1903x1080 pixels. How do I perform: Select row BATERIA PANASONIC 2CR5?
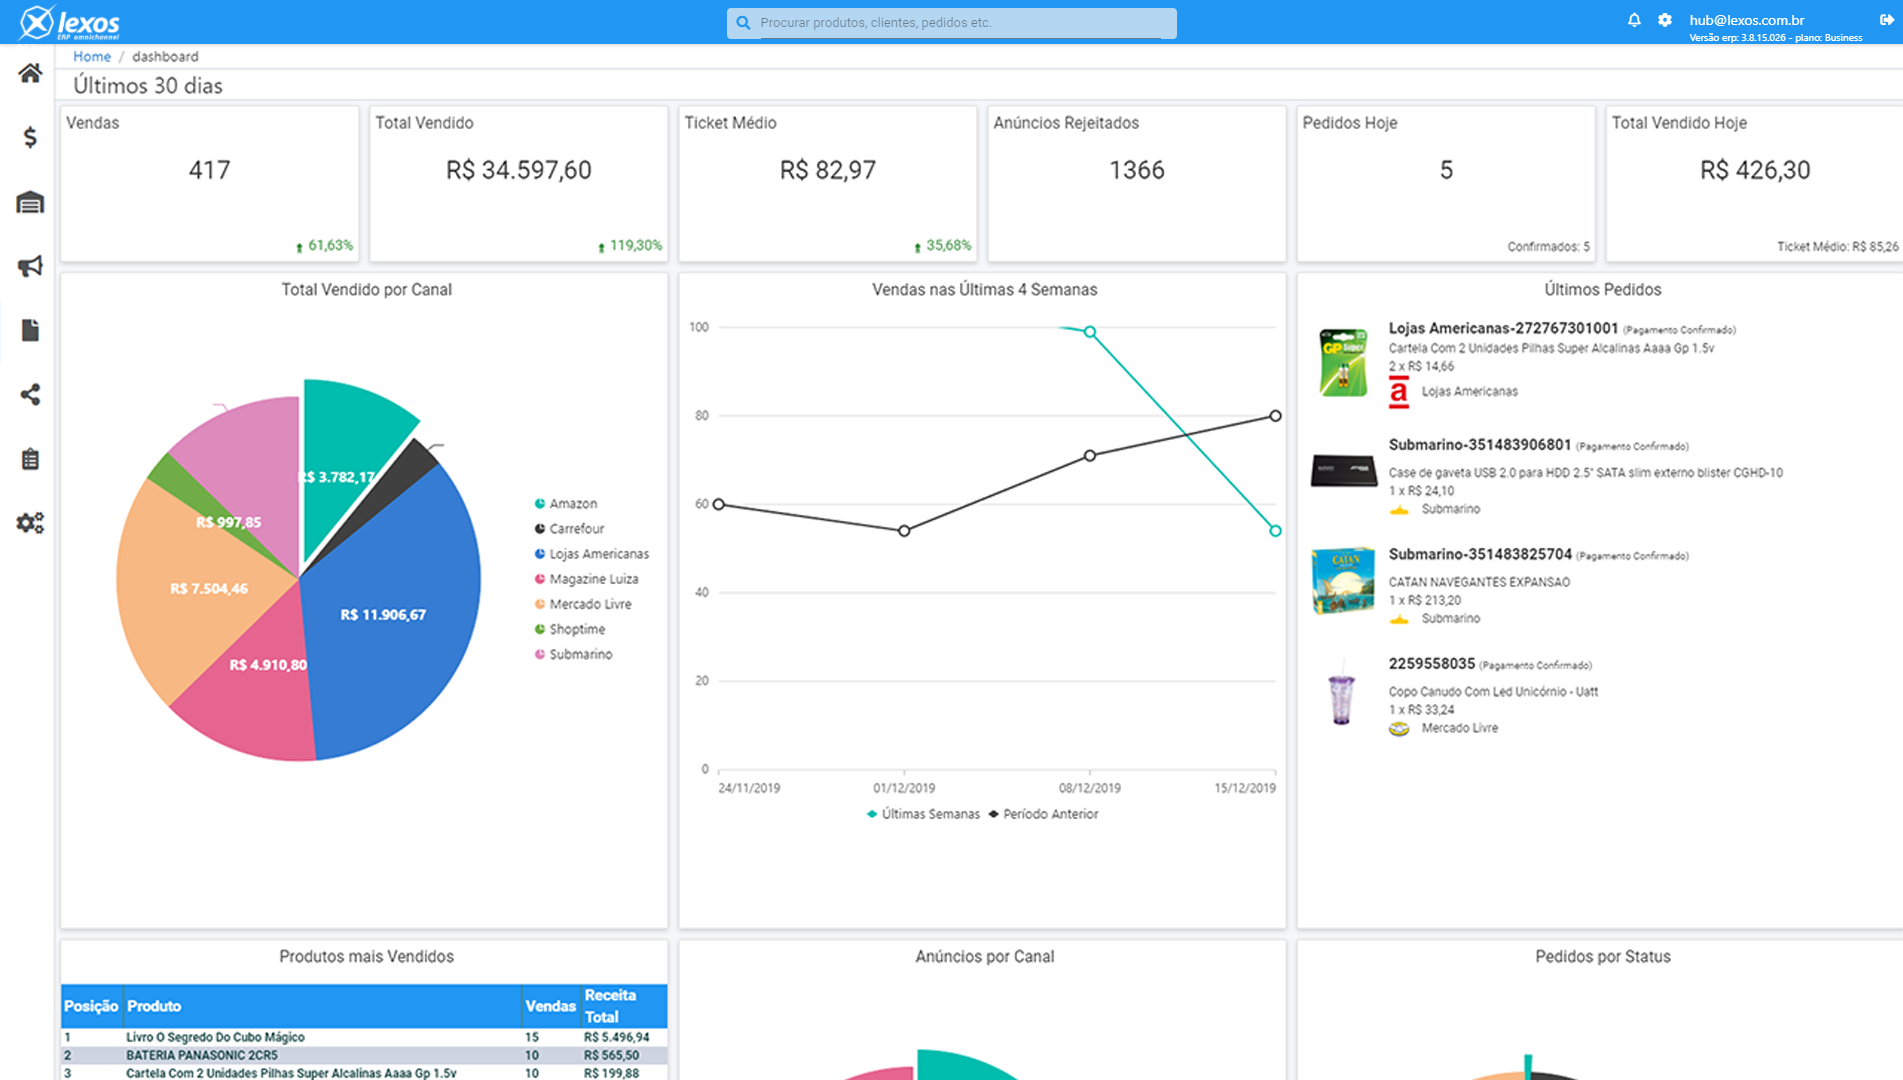click(364, 1055)
